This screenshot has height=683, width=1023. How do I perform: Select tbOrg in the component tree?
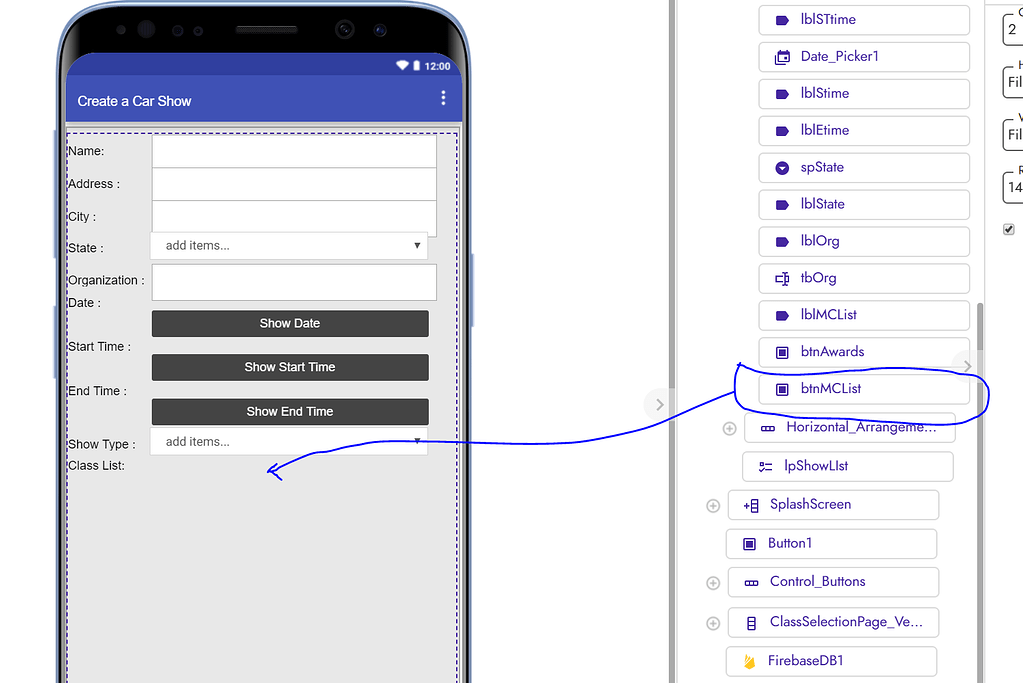pos(864,279)
